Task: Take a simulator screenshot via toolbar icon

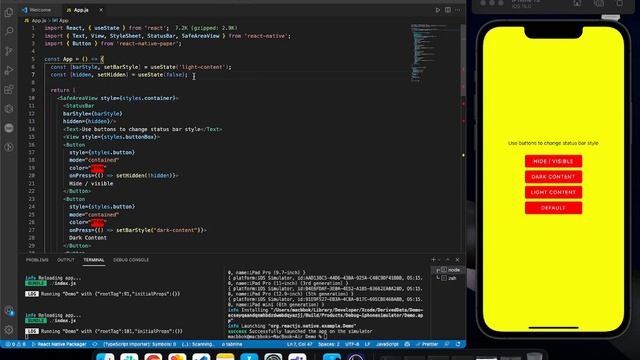Action: [599, 3]
